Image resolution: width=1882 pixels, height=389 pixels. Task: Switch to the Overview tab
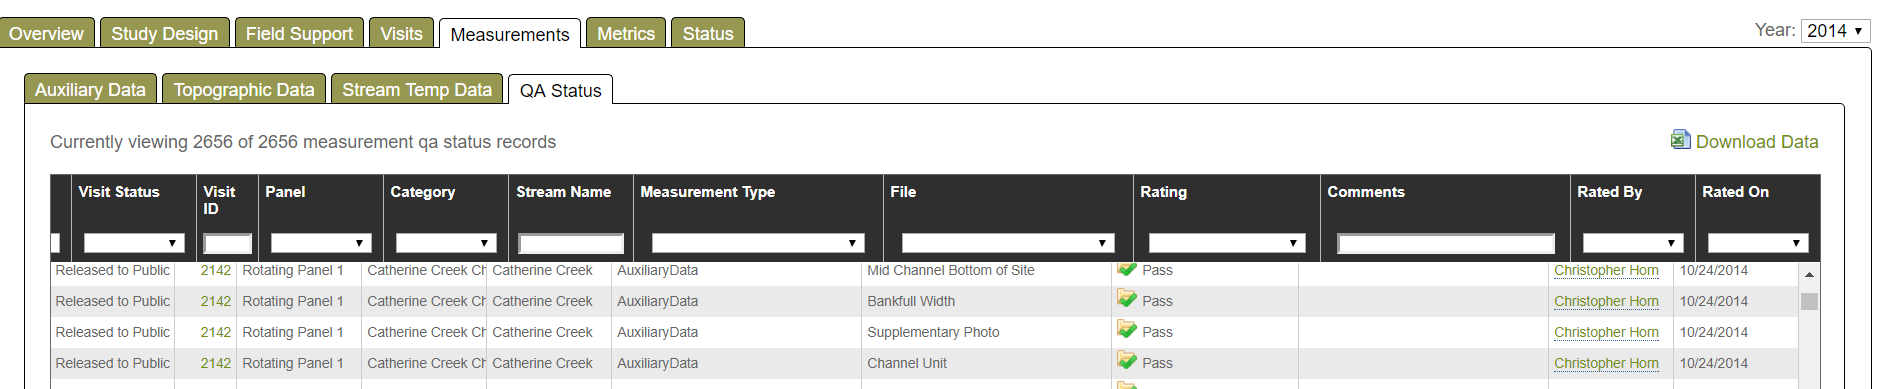pyautogui.click(x=46, y=33)
